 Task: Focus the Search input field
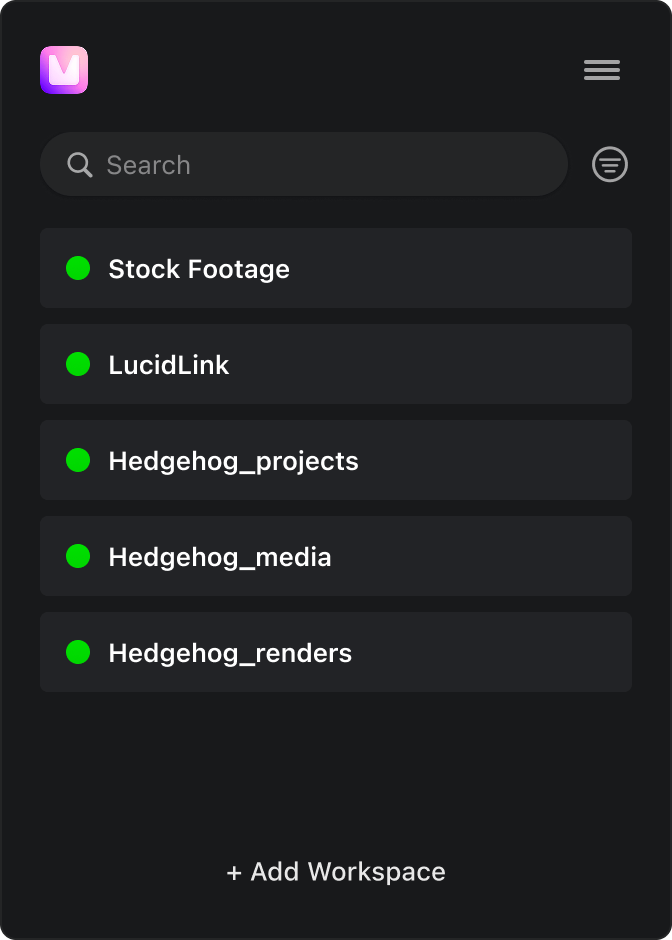[320, 165]
